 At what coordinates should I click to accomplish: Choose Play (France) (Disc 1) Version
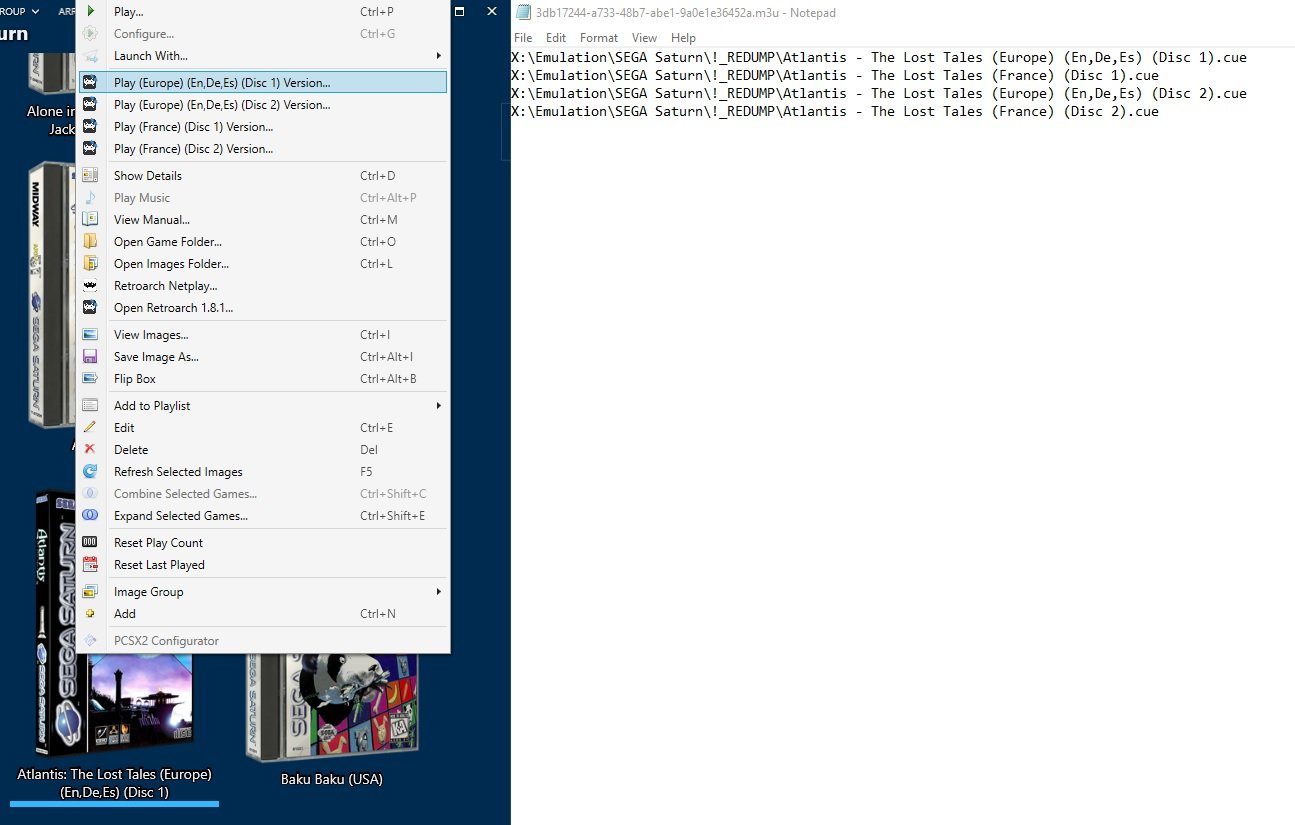(262, 127)
